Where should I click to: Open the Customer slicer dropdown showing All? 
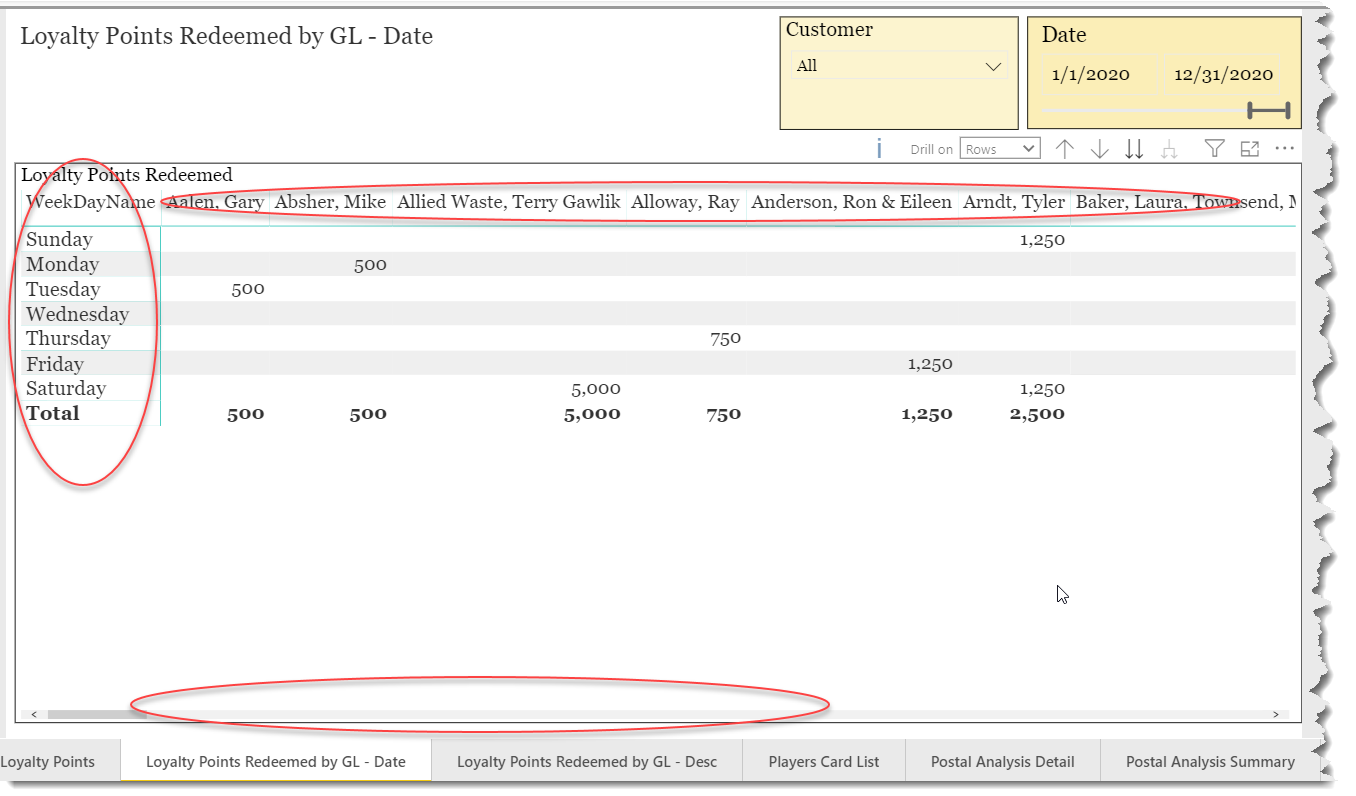coord(898,66)
